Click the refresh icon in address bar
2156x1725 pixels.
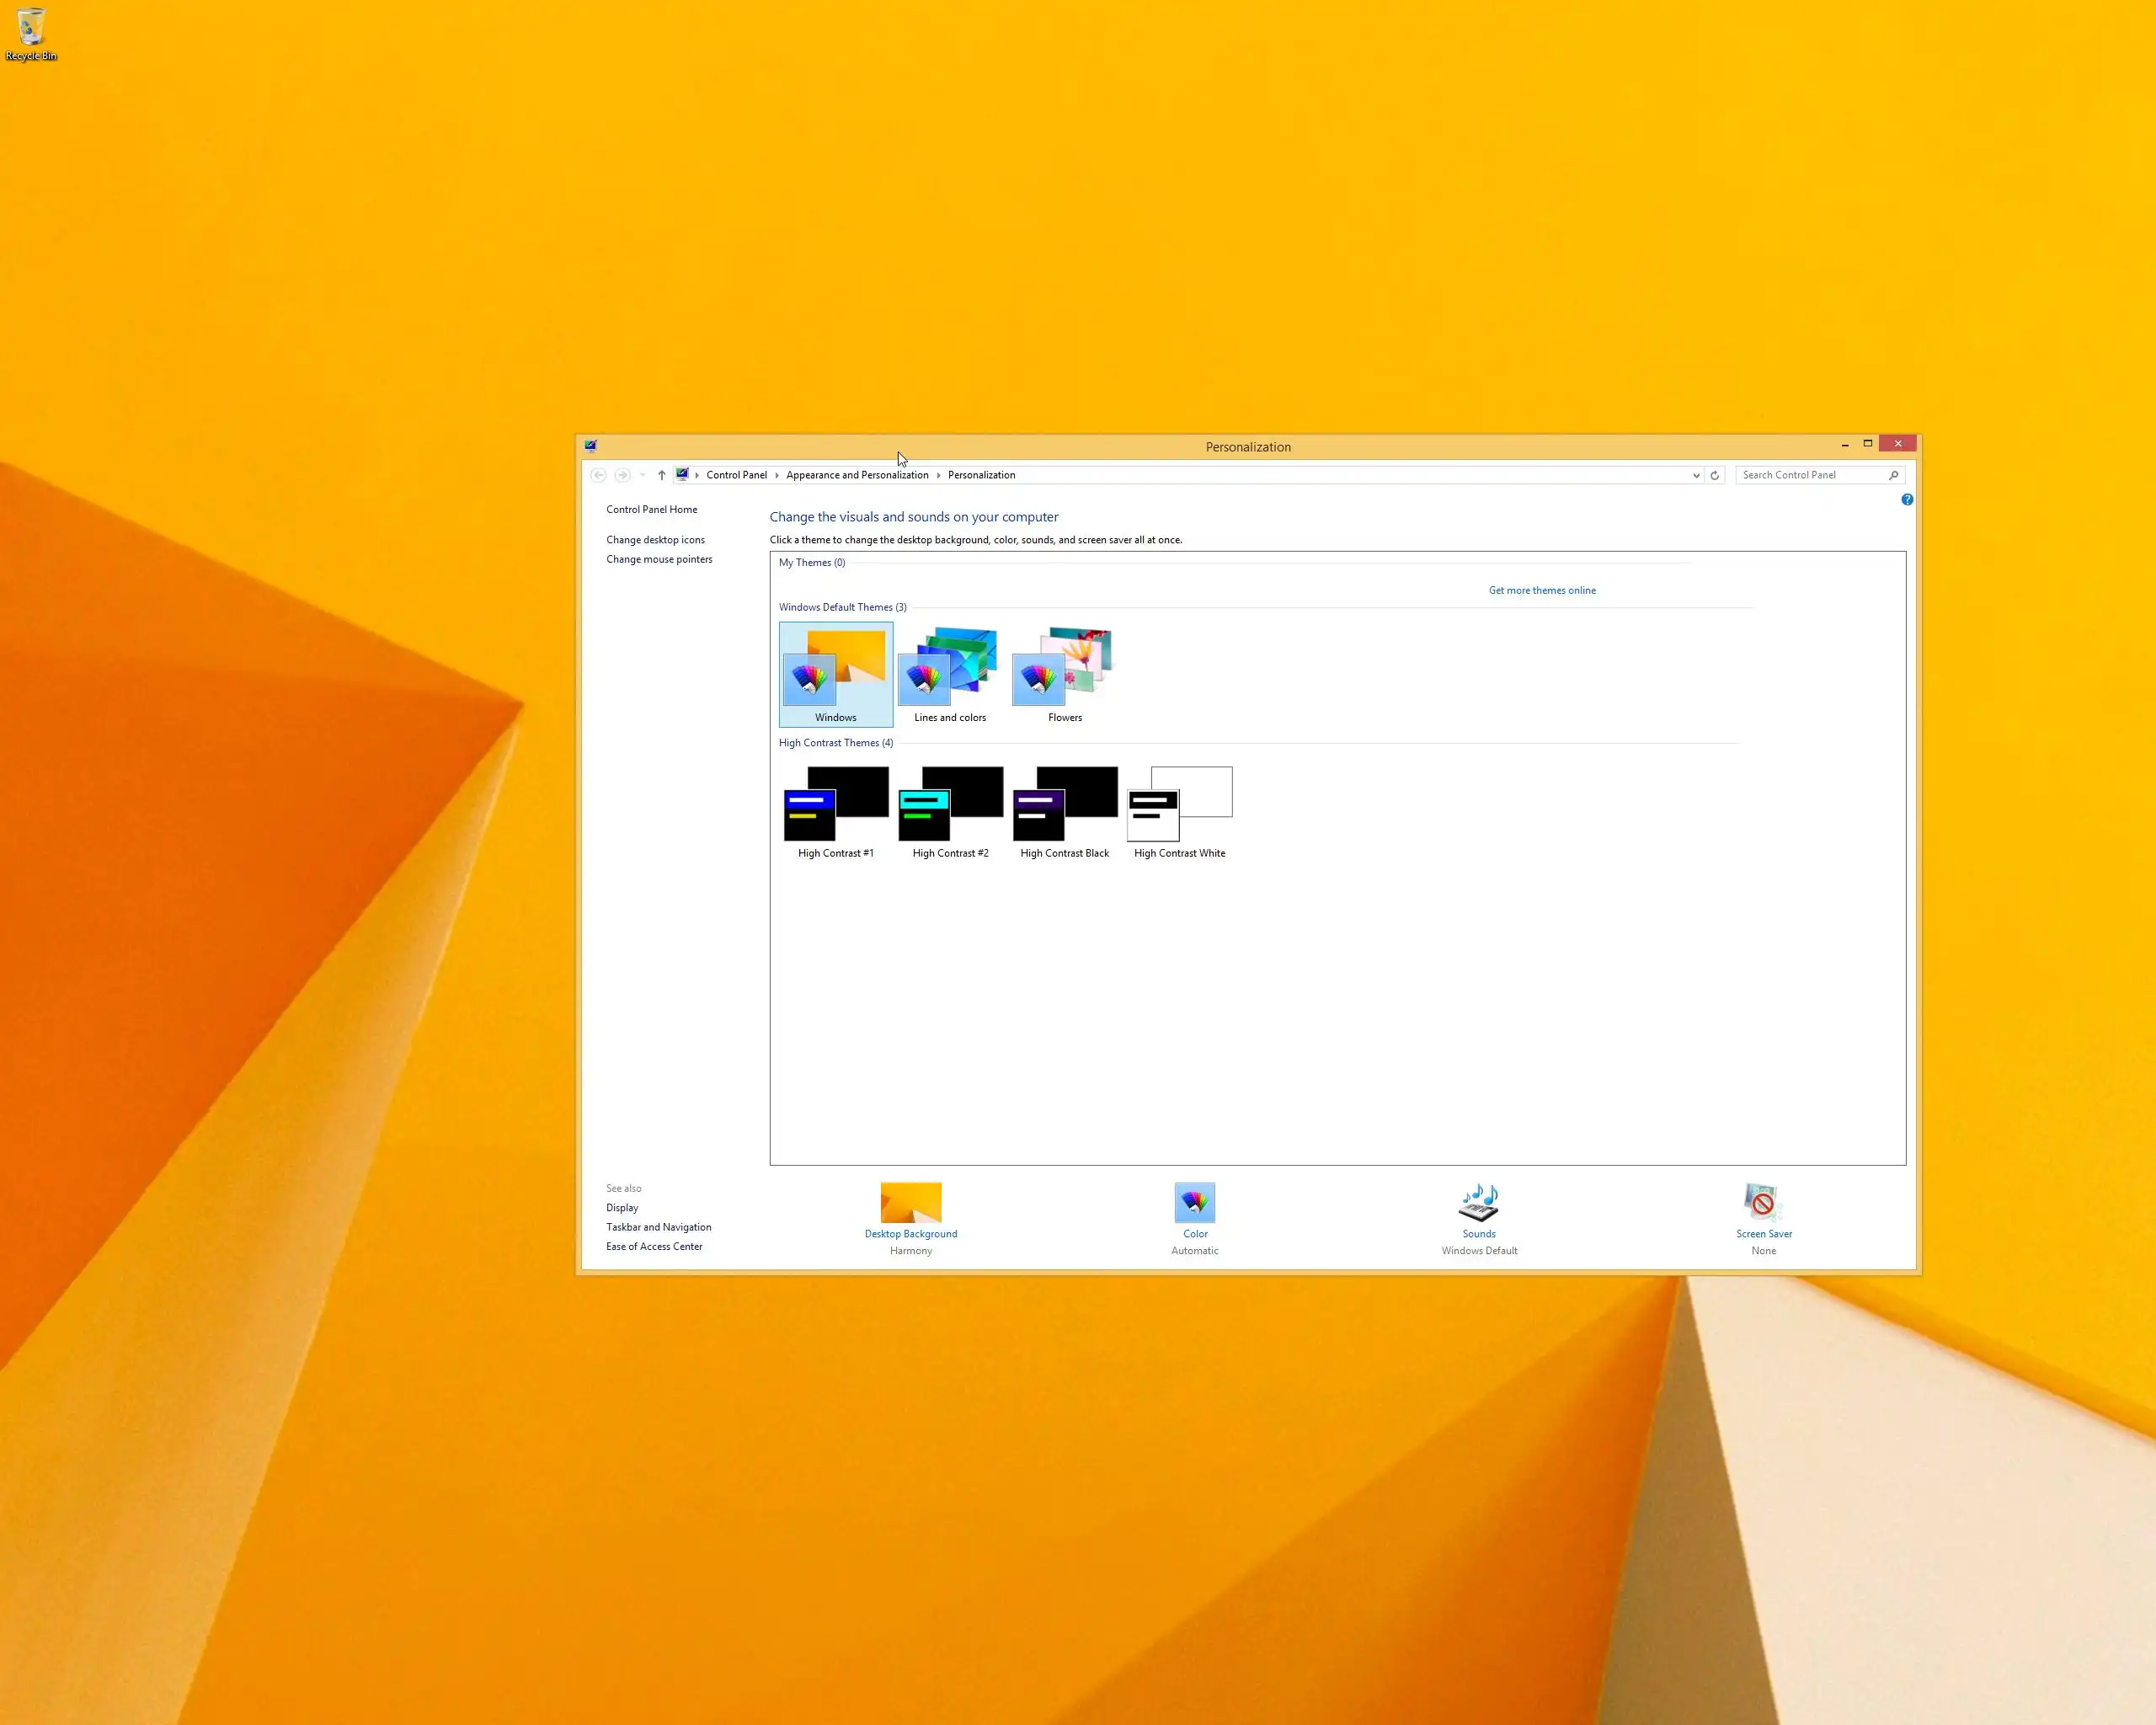tap(1714, 476)
